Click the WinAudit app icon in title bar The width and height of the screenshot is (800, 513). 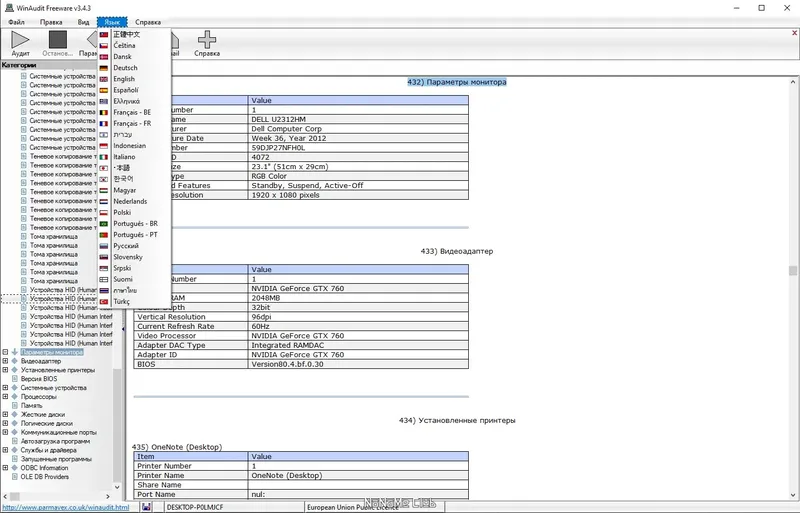(9, 8)
